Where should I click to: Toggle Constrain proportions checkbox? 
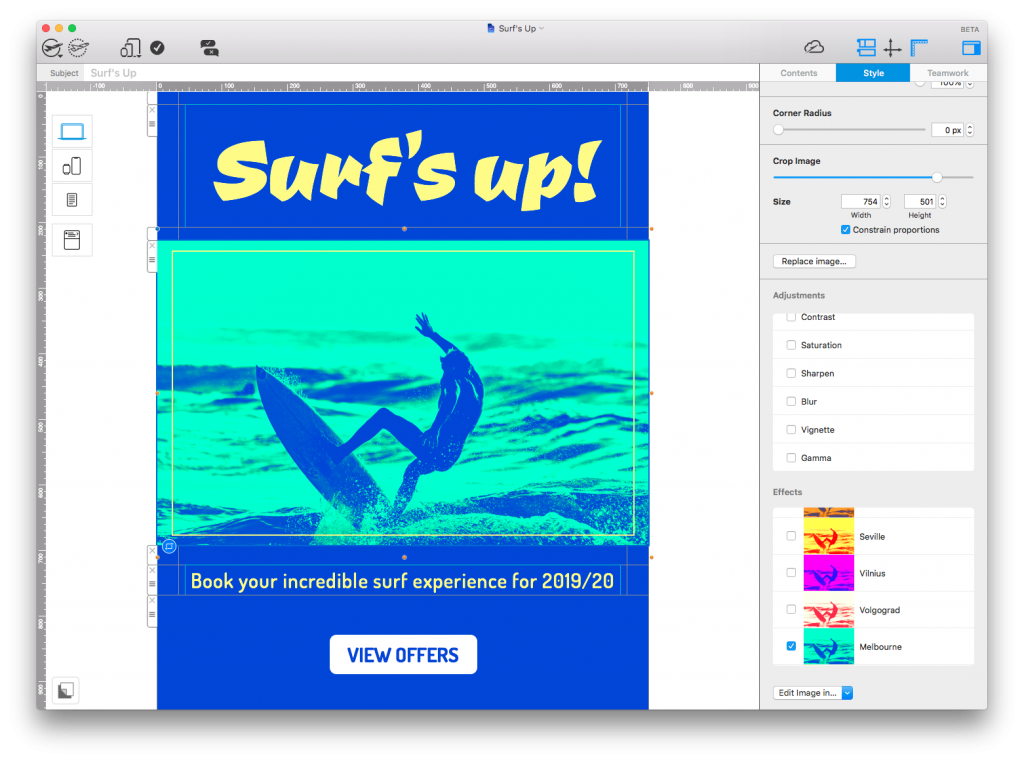pos(845,230)
